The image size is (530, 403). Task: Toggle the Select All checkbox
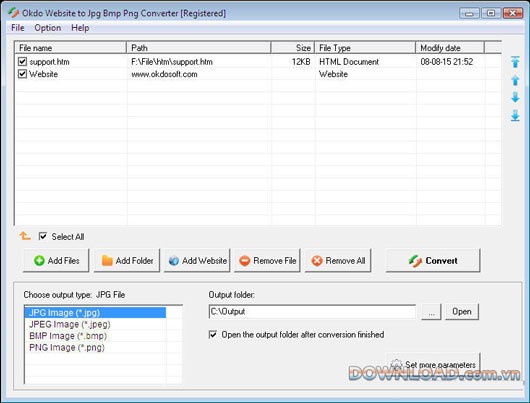click(x=43, y=236)
